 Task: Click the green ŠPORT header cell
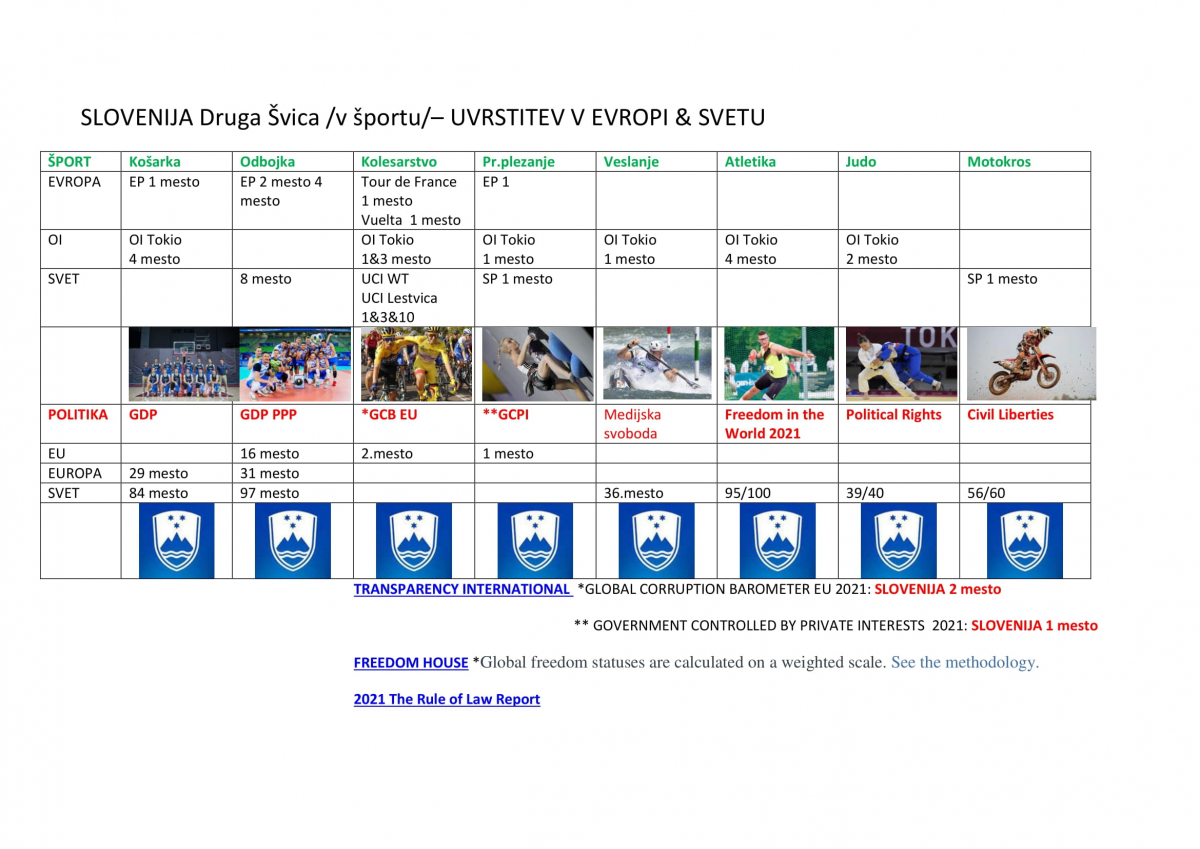pyautogui.click(x=69, y=161)
